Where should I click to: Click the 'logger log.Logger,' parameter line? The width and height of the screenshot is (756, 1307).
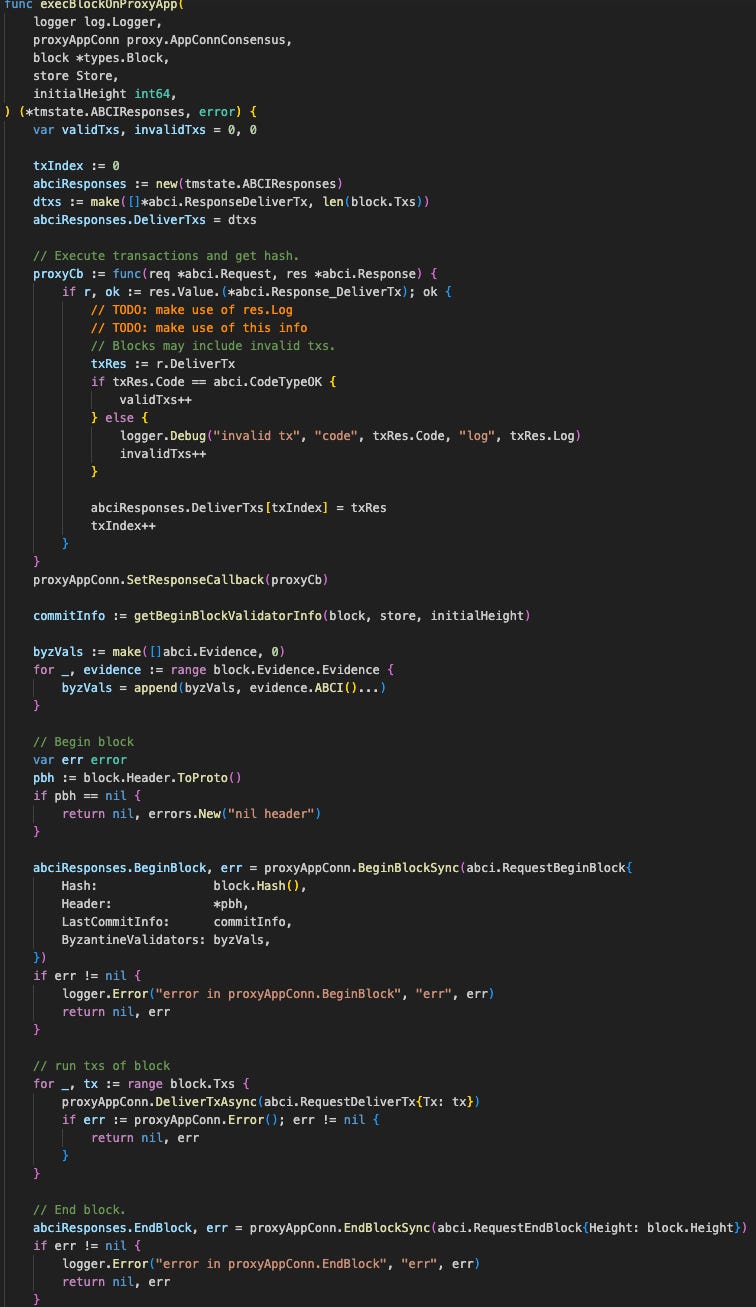pos(97,21)
